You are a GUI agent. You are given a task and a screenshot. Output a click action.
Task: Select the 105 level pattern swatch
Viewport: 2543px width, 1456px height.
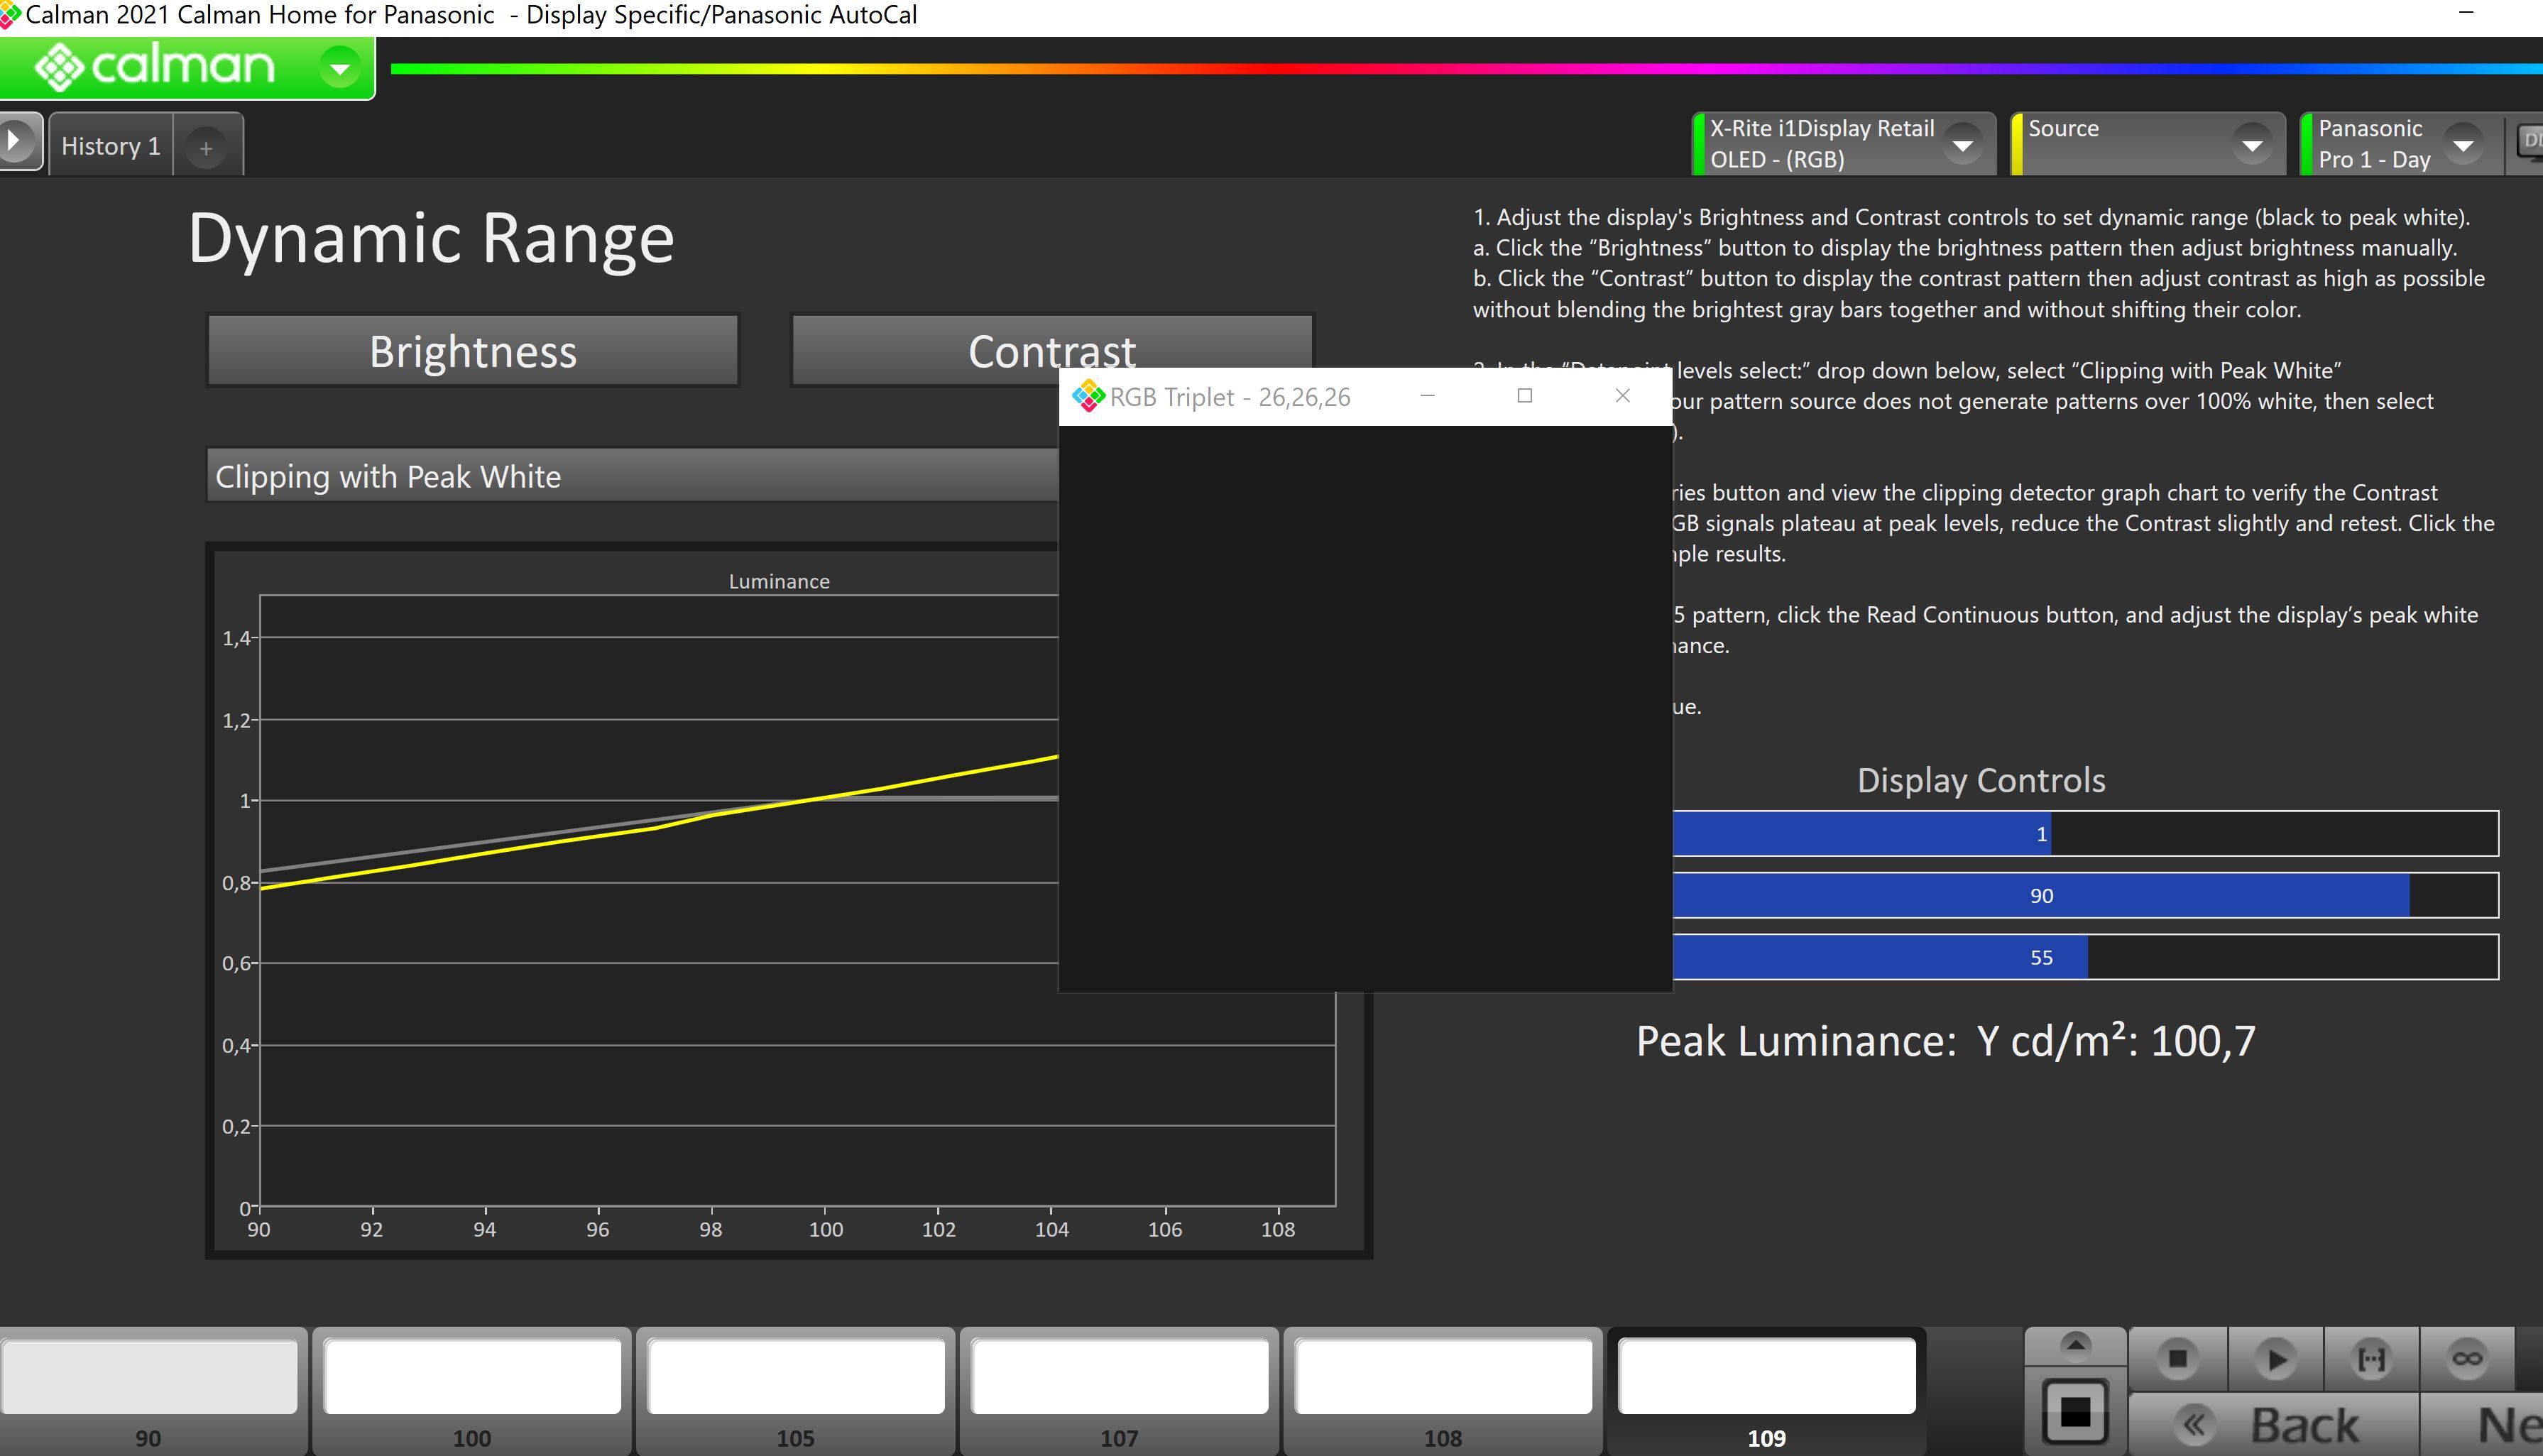(795, 1377)
